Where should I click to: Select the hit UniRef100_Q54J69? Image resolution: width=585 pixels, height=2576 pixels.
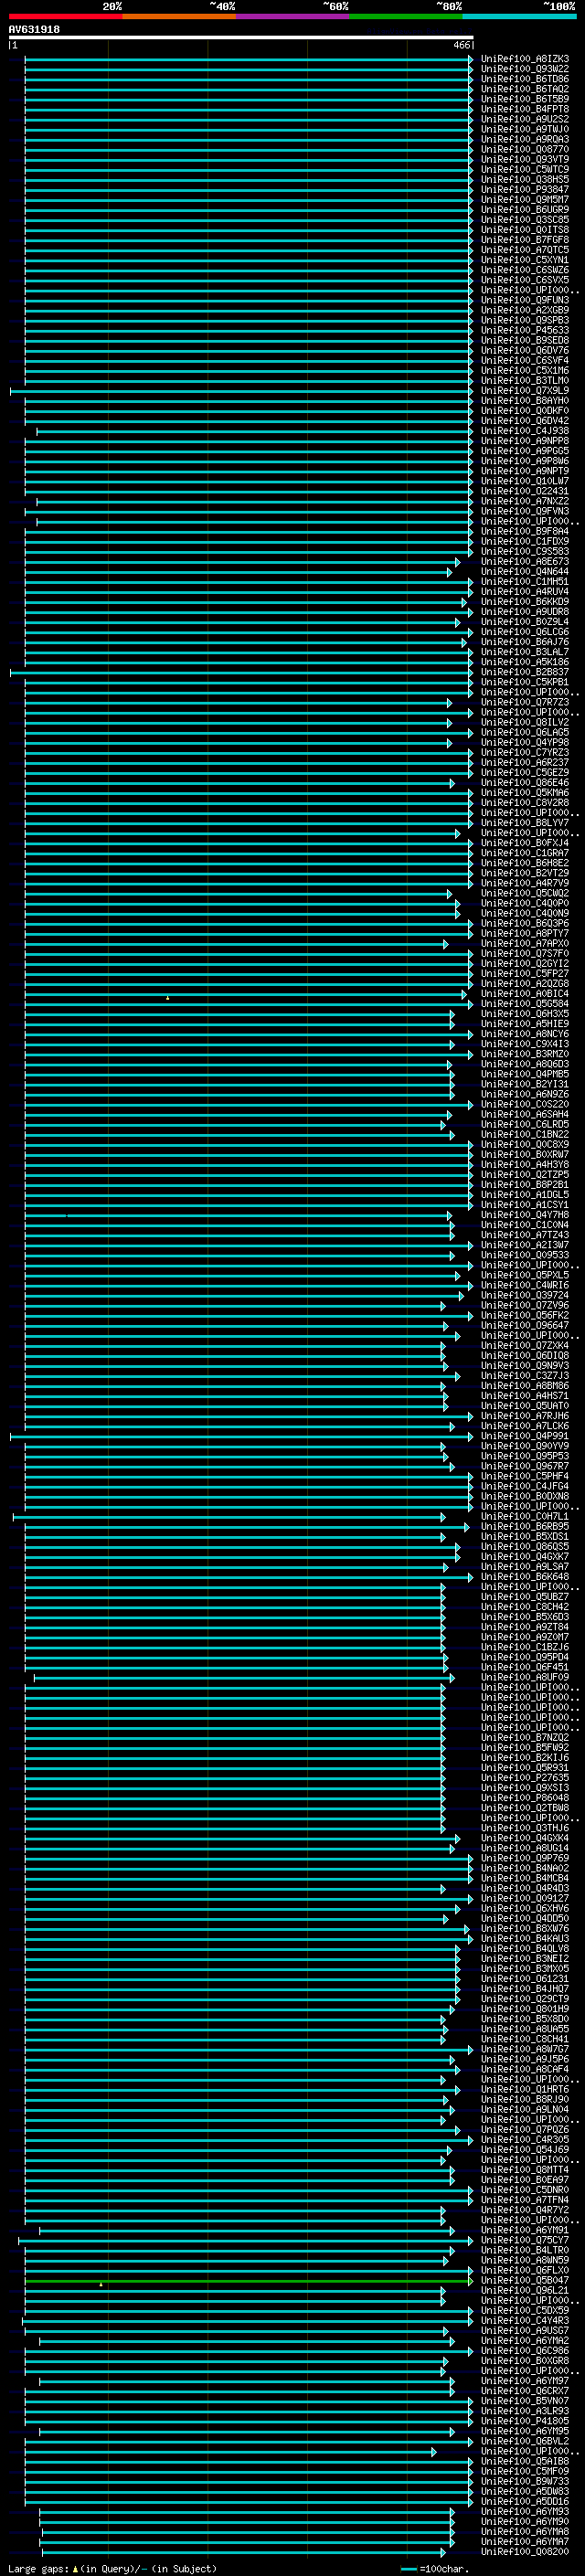pyautogui.click(x=525, y=2150)
